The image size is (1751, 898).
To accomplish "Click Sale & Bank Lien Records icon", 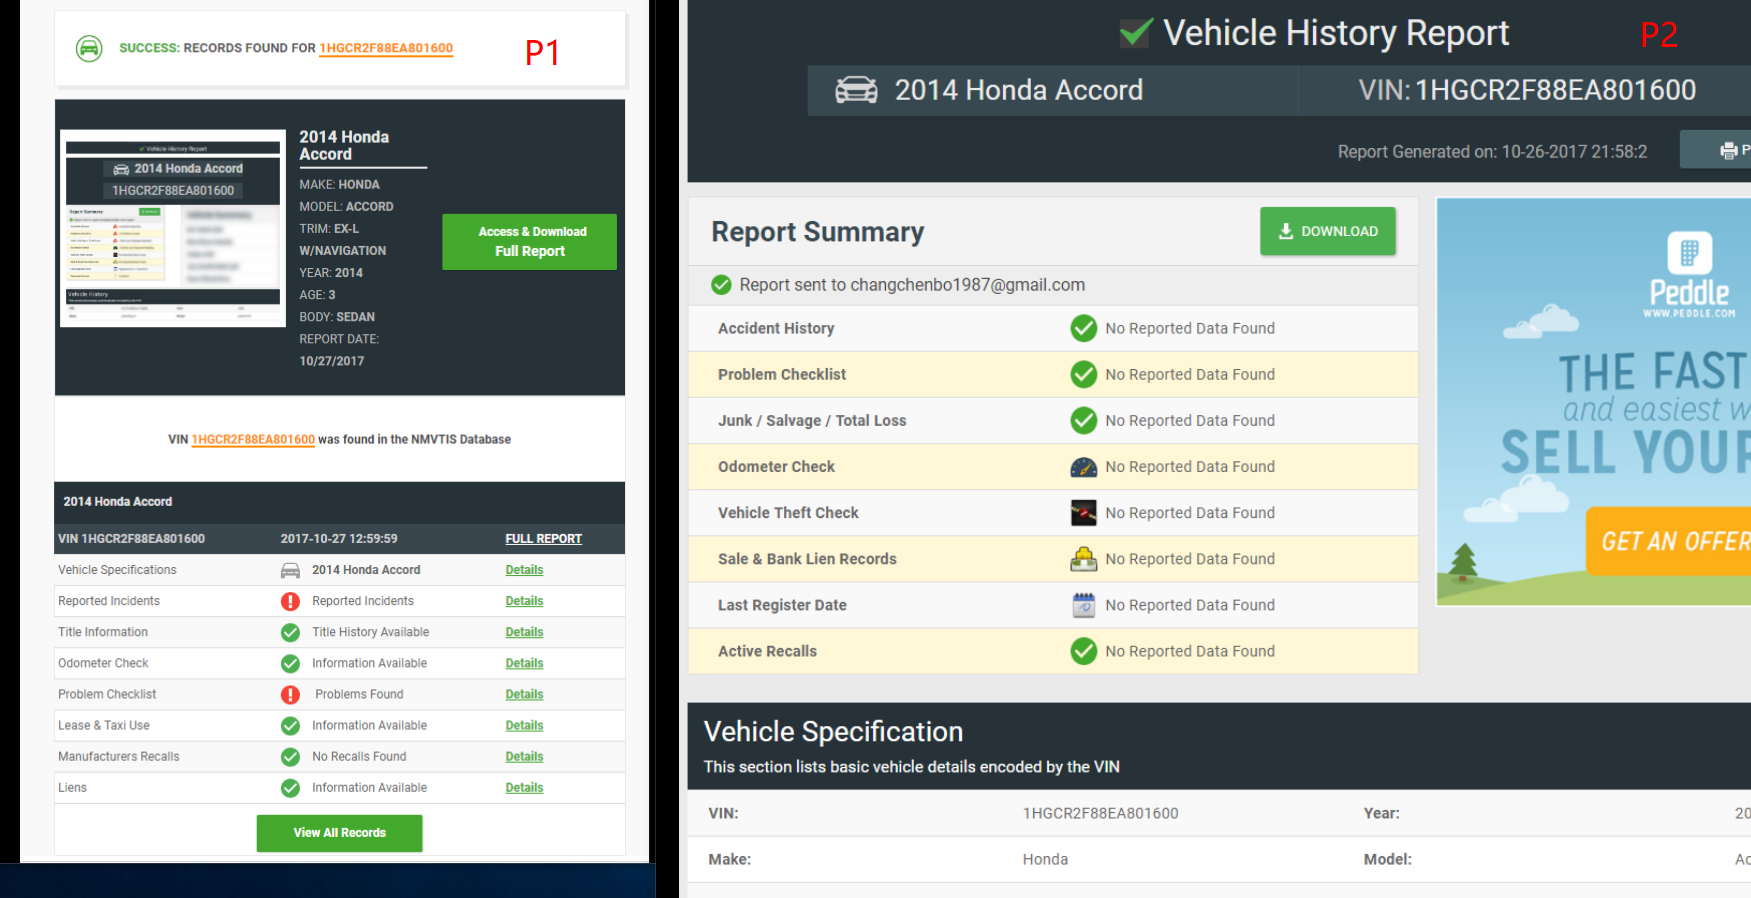I will click(1084, 559).
